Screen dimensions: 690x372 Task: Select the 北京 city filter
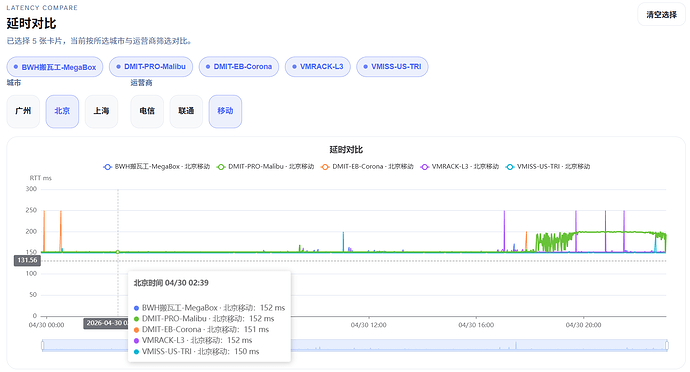tap(62, 111)
